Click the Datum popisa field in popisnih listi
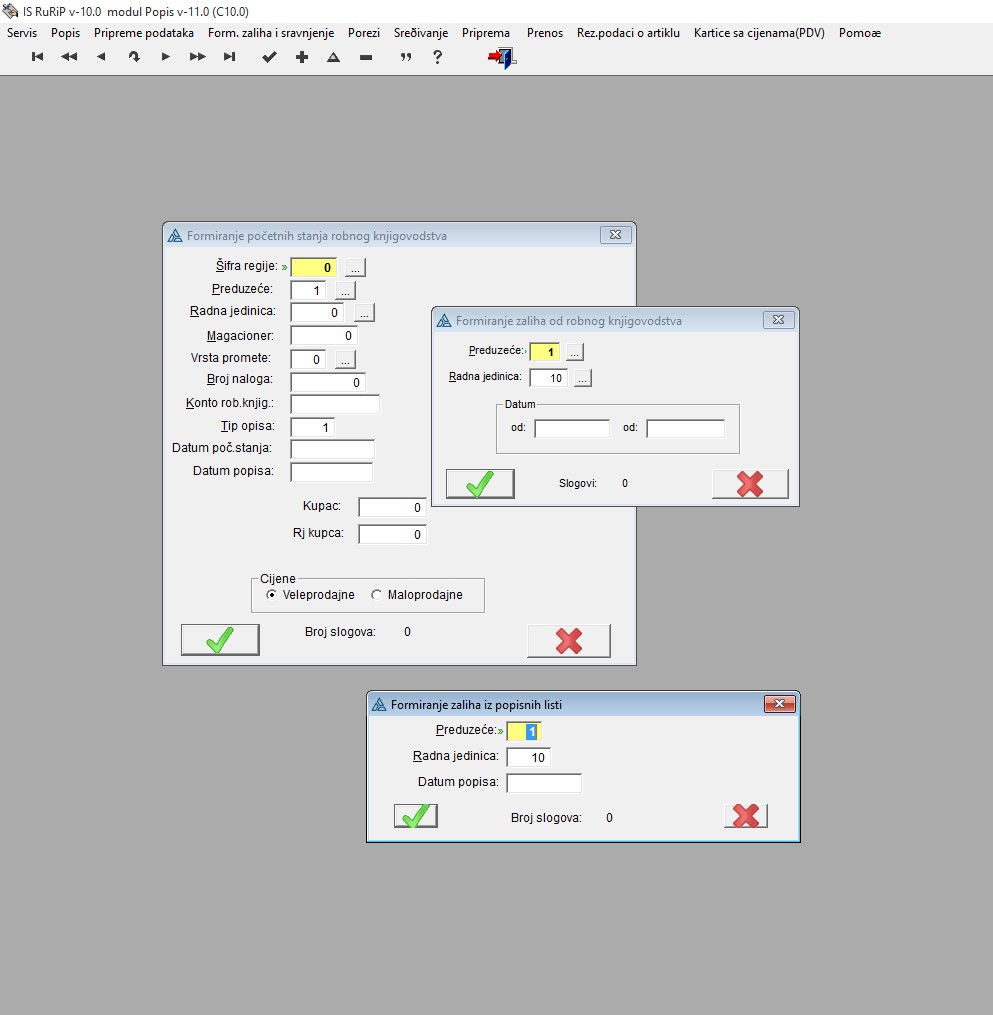Screen dimensions: 993x1015 point(543,783)
